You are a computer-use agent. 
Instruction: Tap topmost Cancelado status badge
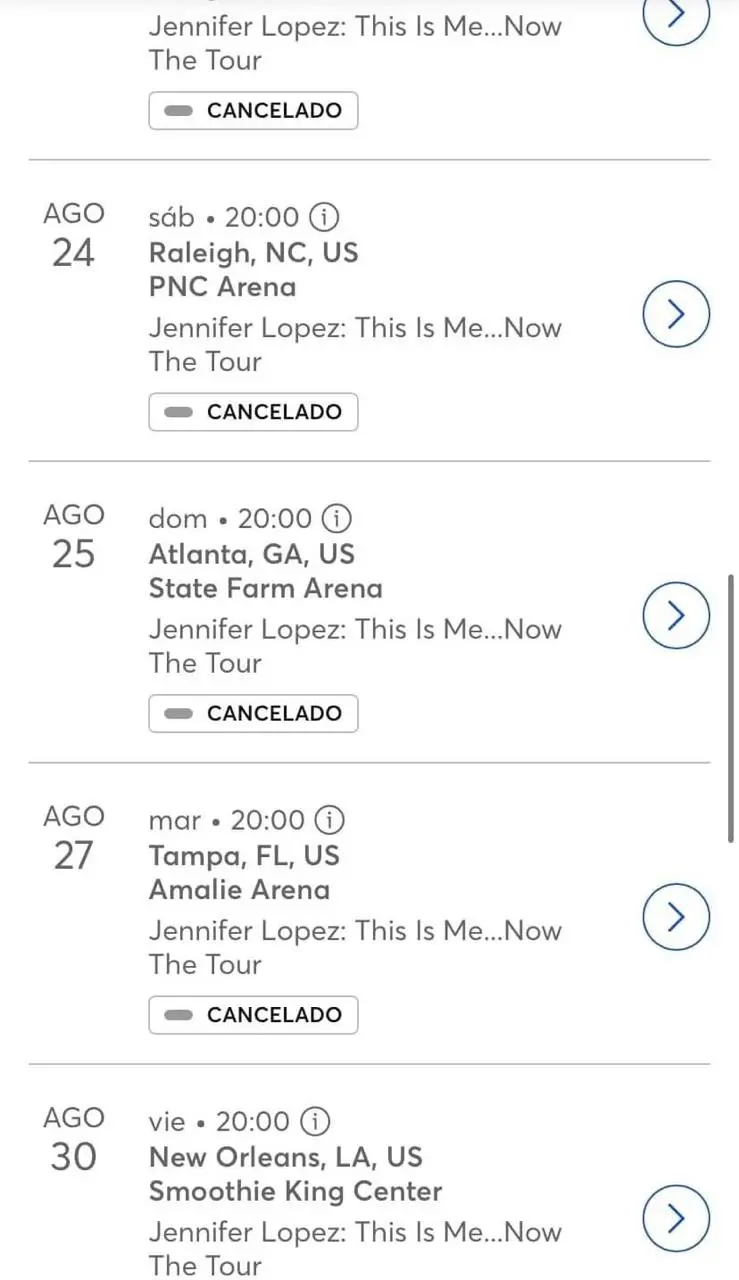coord(253,110)
